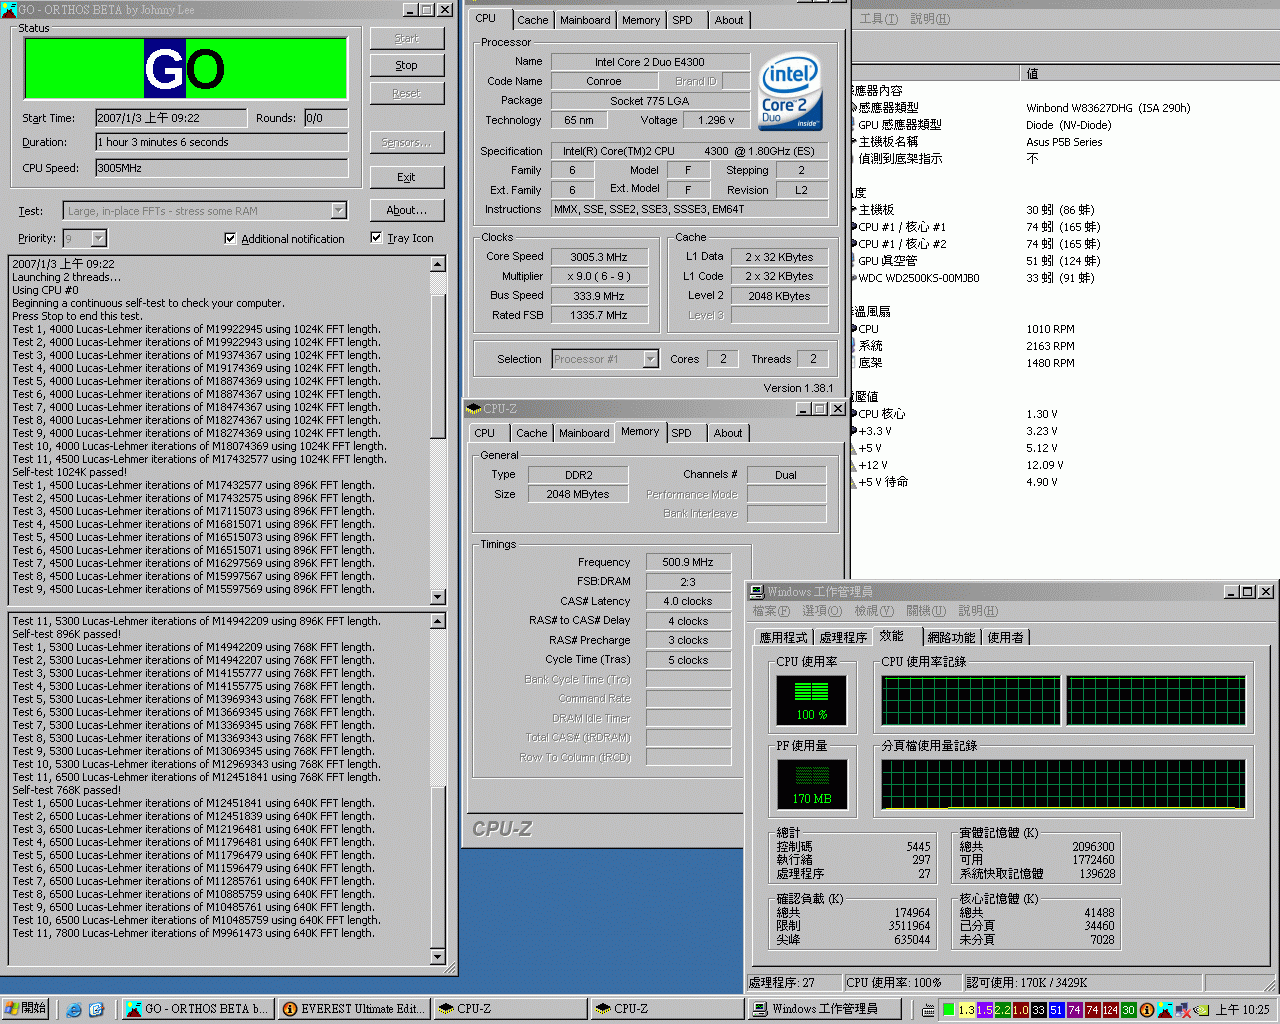1280x1024 pixels.
Task: Click the upper log scrollbar up arrow
Action: tap(437, 264)
